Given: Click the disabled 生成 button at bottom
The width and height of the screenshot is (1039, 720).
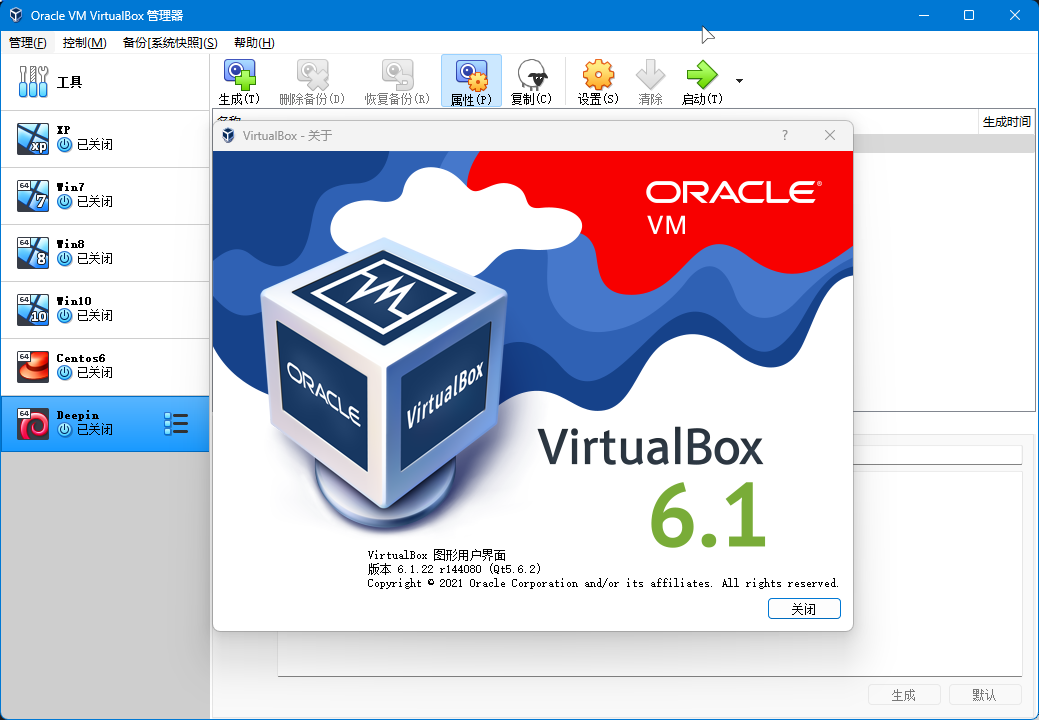Looking at the screenshot, I should 904,695.
